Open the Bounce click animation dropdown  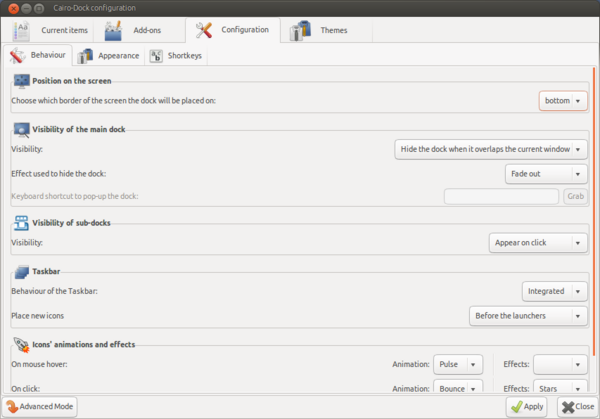(x=458, y=386)
